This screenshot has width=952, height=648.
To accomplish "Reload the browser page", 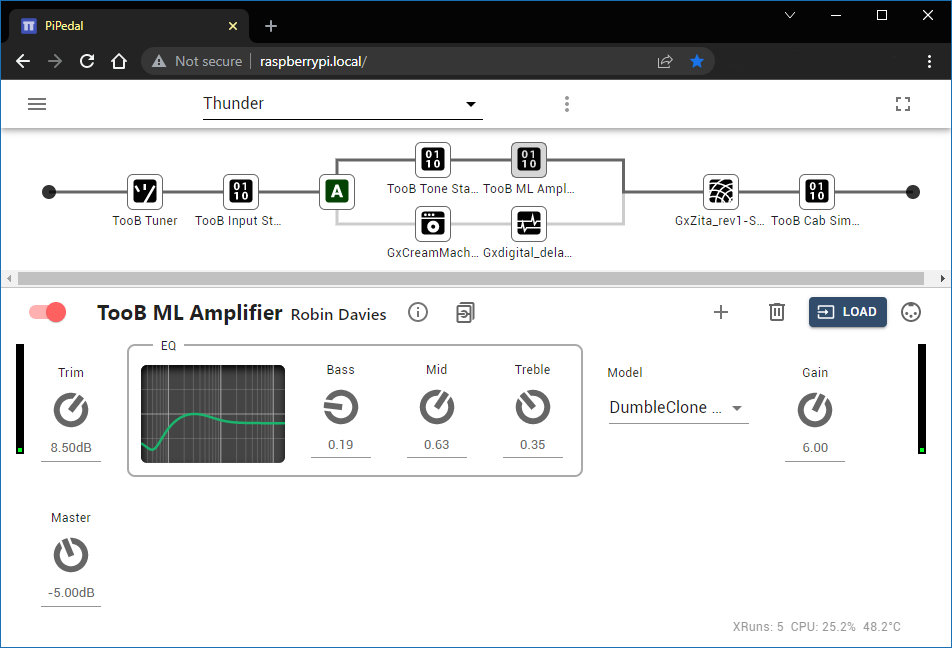I will [x=87, y=61].
